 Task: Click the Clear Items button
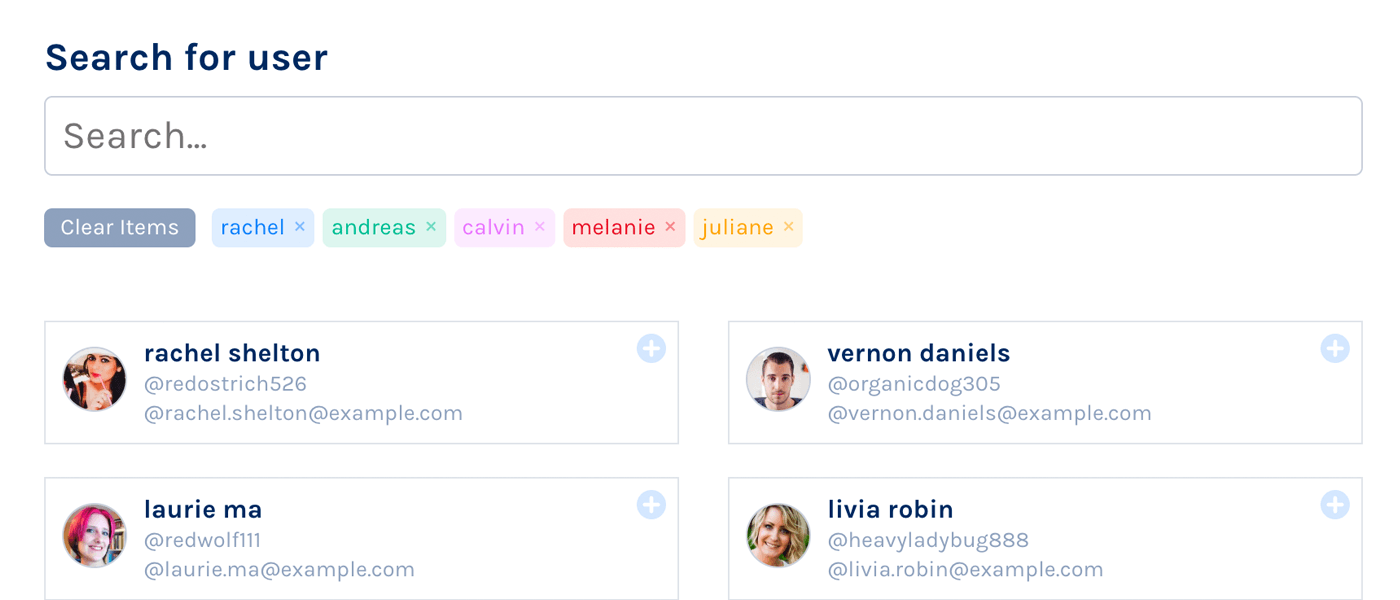[120, 228]
